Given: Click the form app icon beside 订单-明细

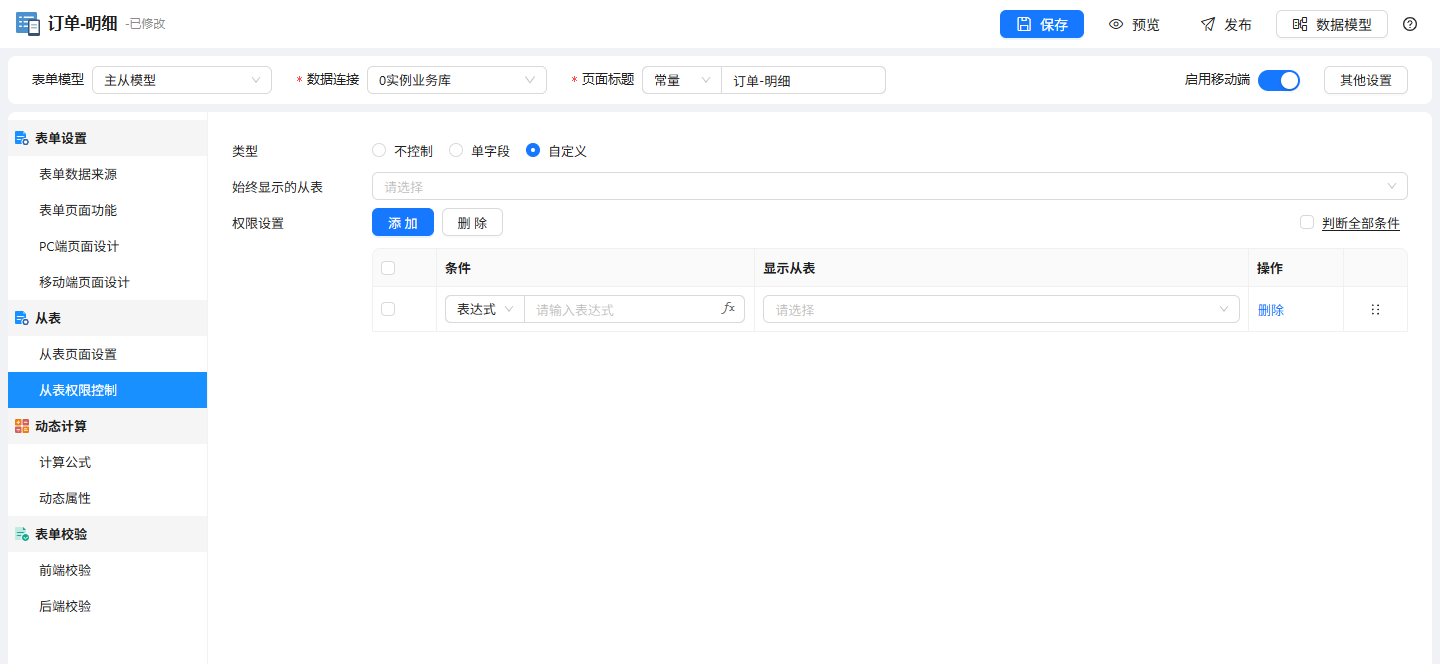Looking at the screenshot, I should (x=28, y=24).
